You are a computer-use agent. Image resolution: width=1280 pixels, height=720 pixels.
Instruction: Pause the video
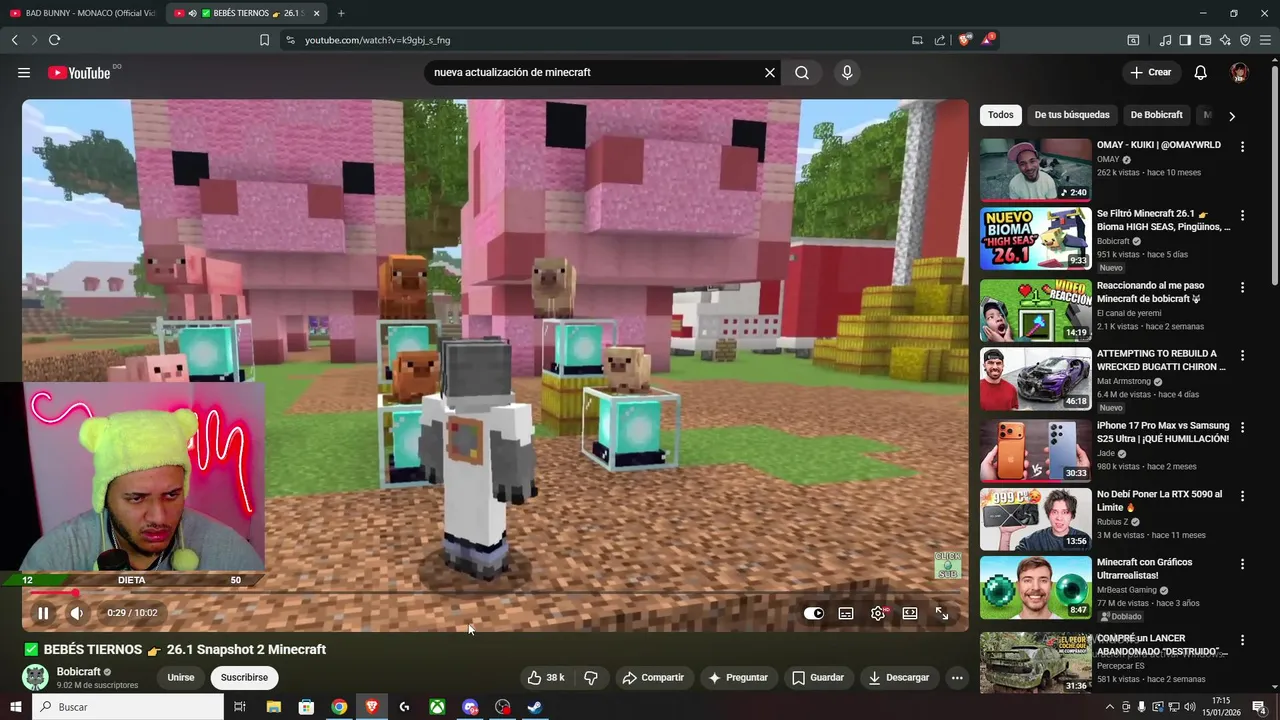43,613
